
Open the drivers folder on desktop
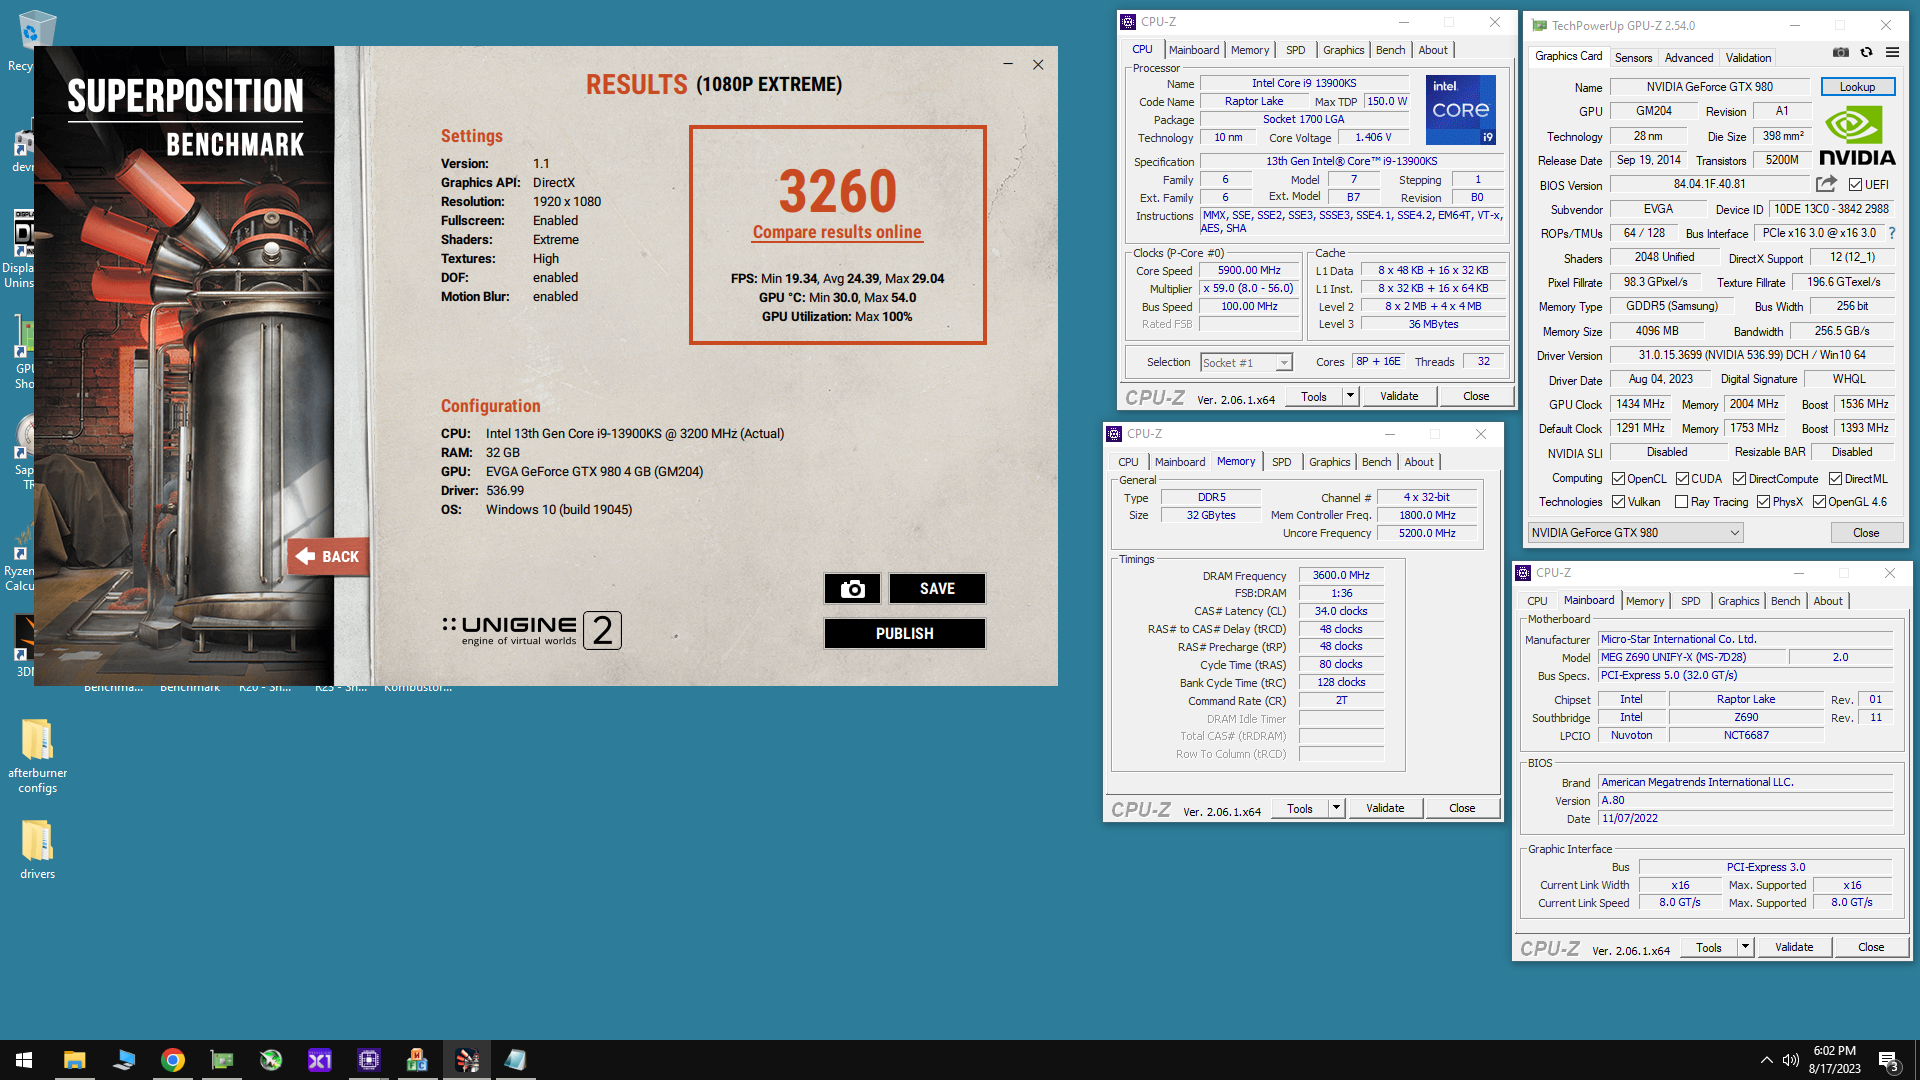pyautogui.click(x=37, y=850)
